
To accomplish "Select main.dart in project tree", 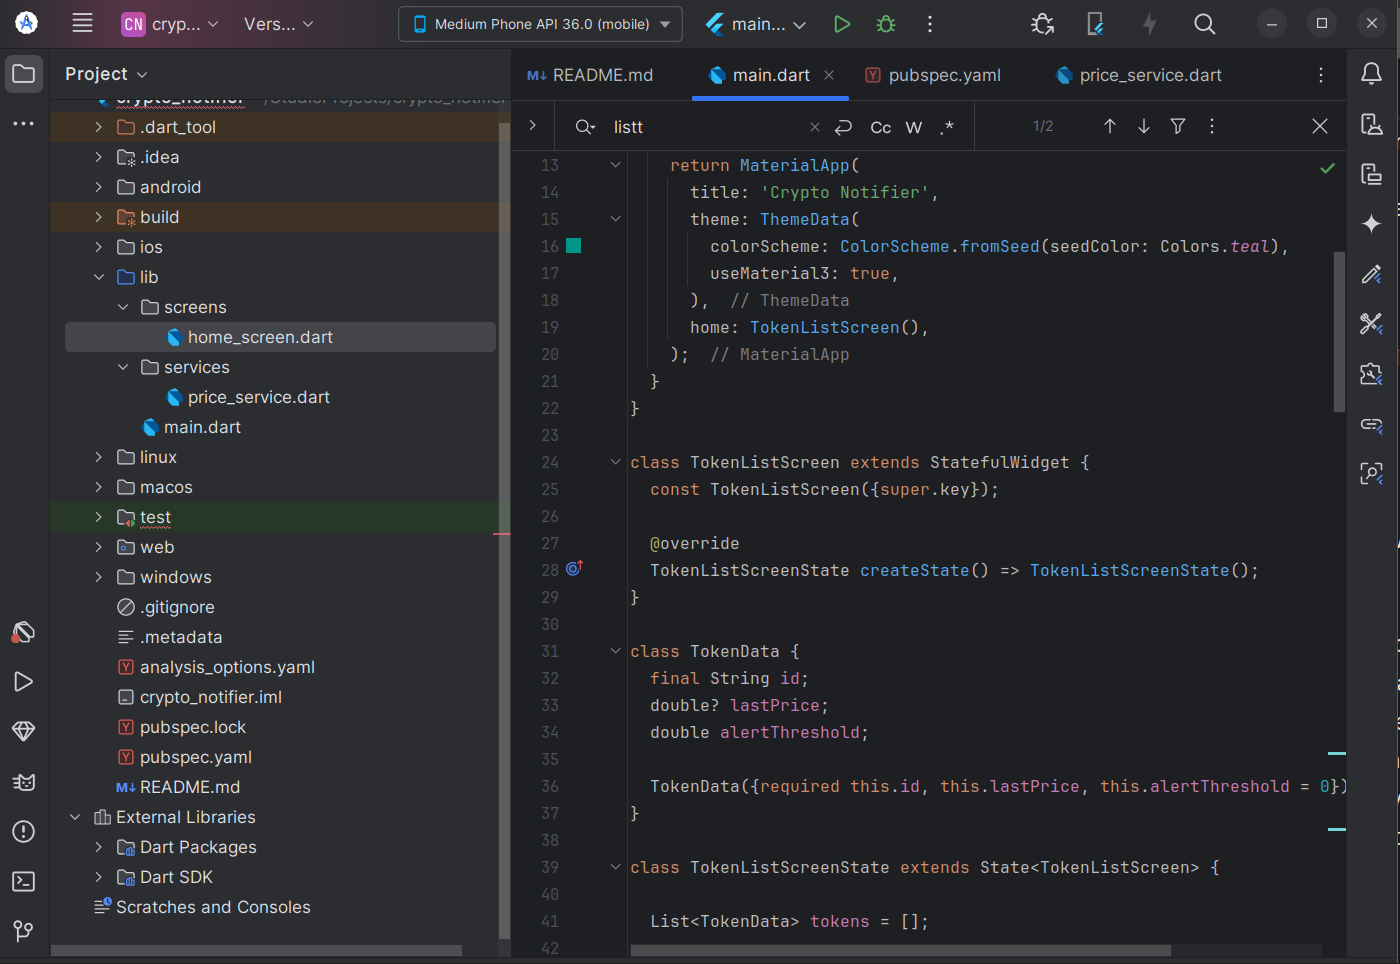I will [202, 427].
